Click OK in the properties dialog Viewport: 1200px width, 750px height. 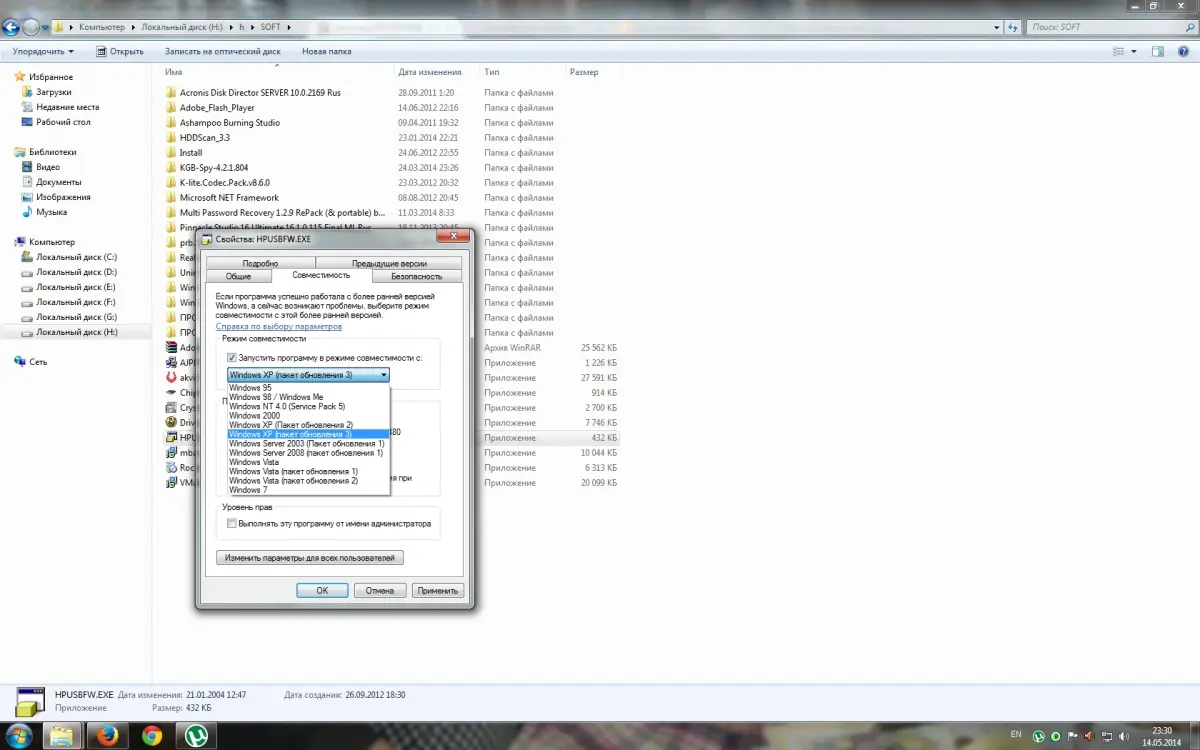(322, 590)
